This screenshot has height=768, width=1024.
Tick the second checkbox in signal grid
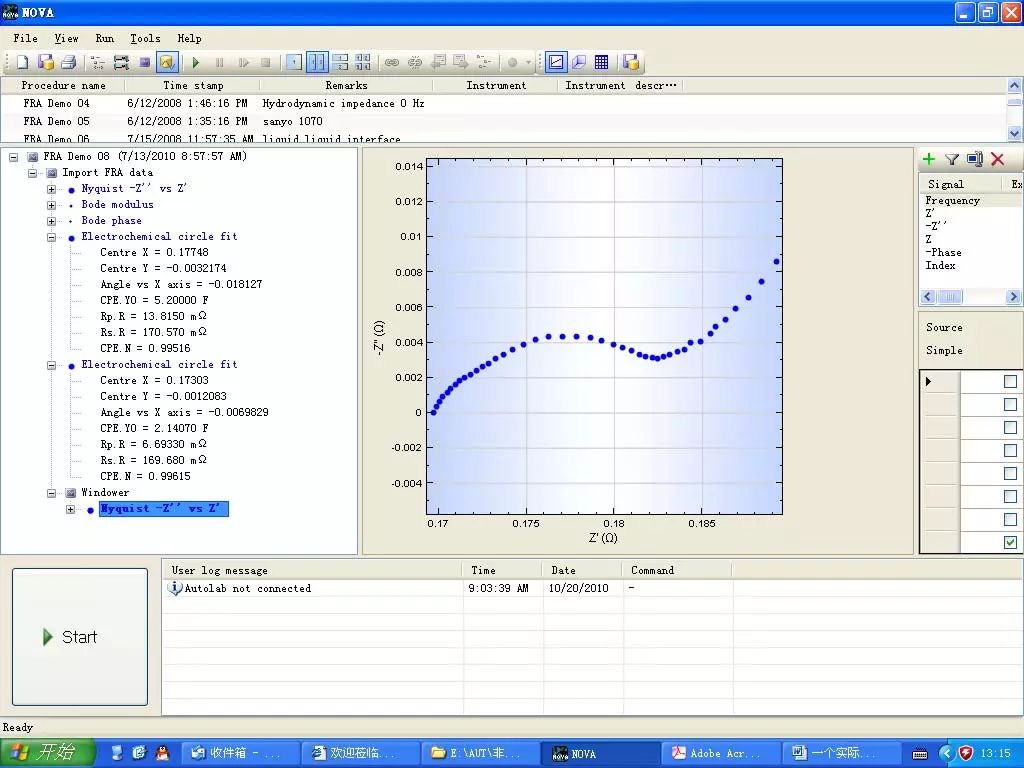point(1010,405)
